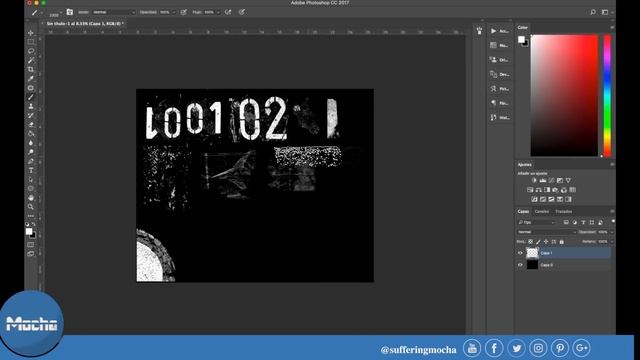The height and width of the screenshot is (360, 640).
Task: Select the Crop tool
Action: click(31, 69)
